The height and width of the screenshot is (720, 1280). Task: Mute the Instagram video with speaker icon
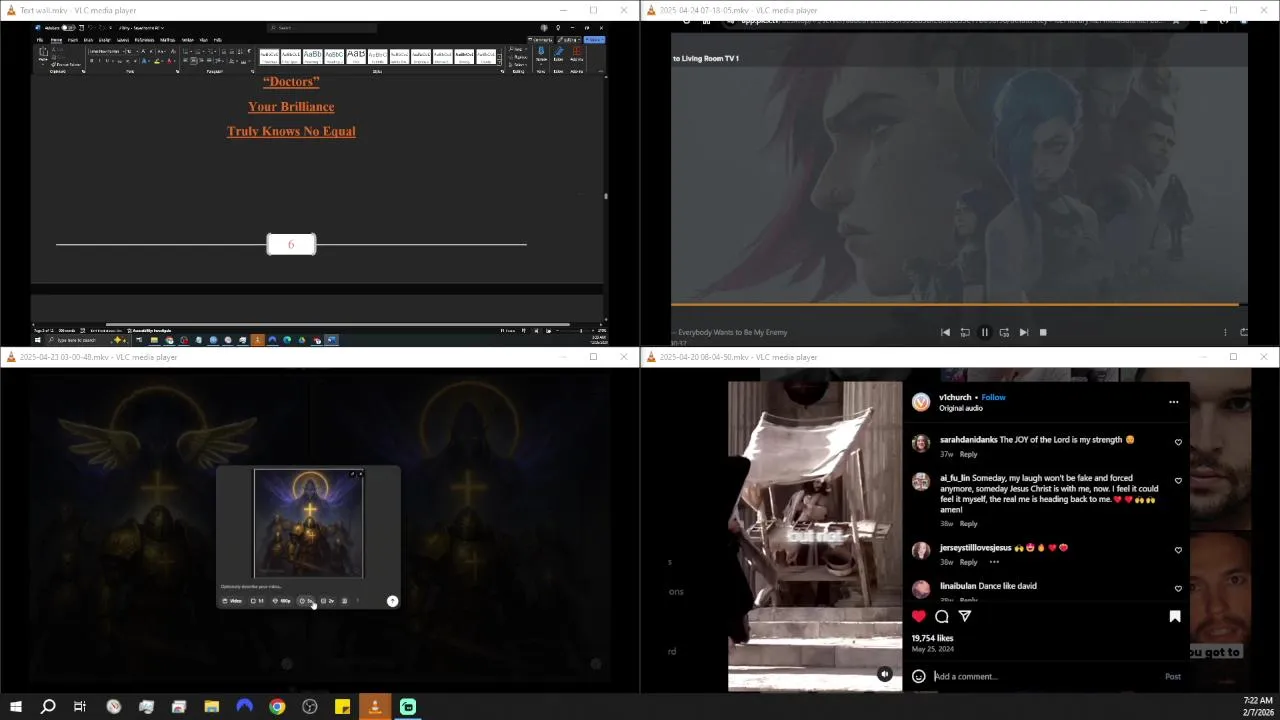(884, 674)
